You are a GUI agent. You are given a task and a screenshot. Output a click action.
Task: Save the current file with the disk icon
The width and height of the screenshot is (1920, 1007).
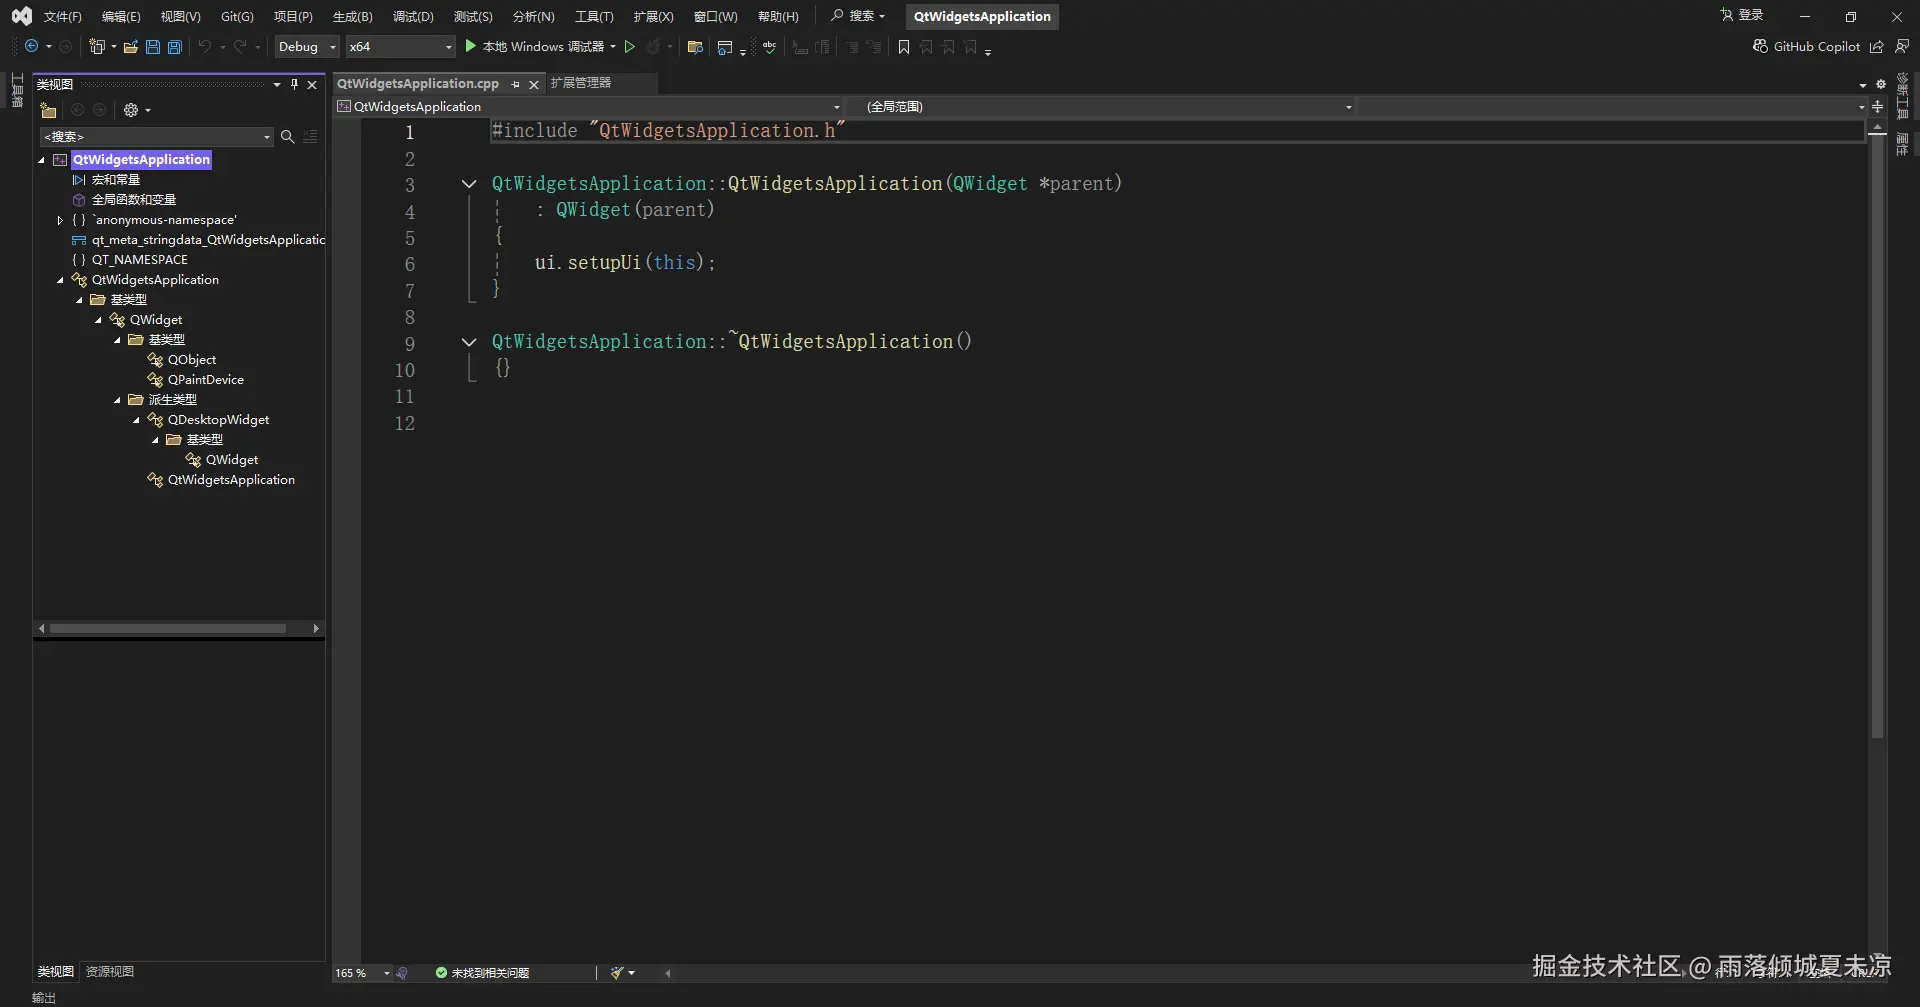tap(153, 47)
